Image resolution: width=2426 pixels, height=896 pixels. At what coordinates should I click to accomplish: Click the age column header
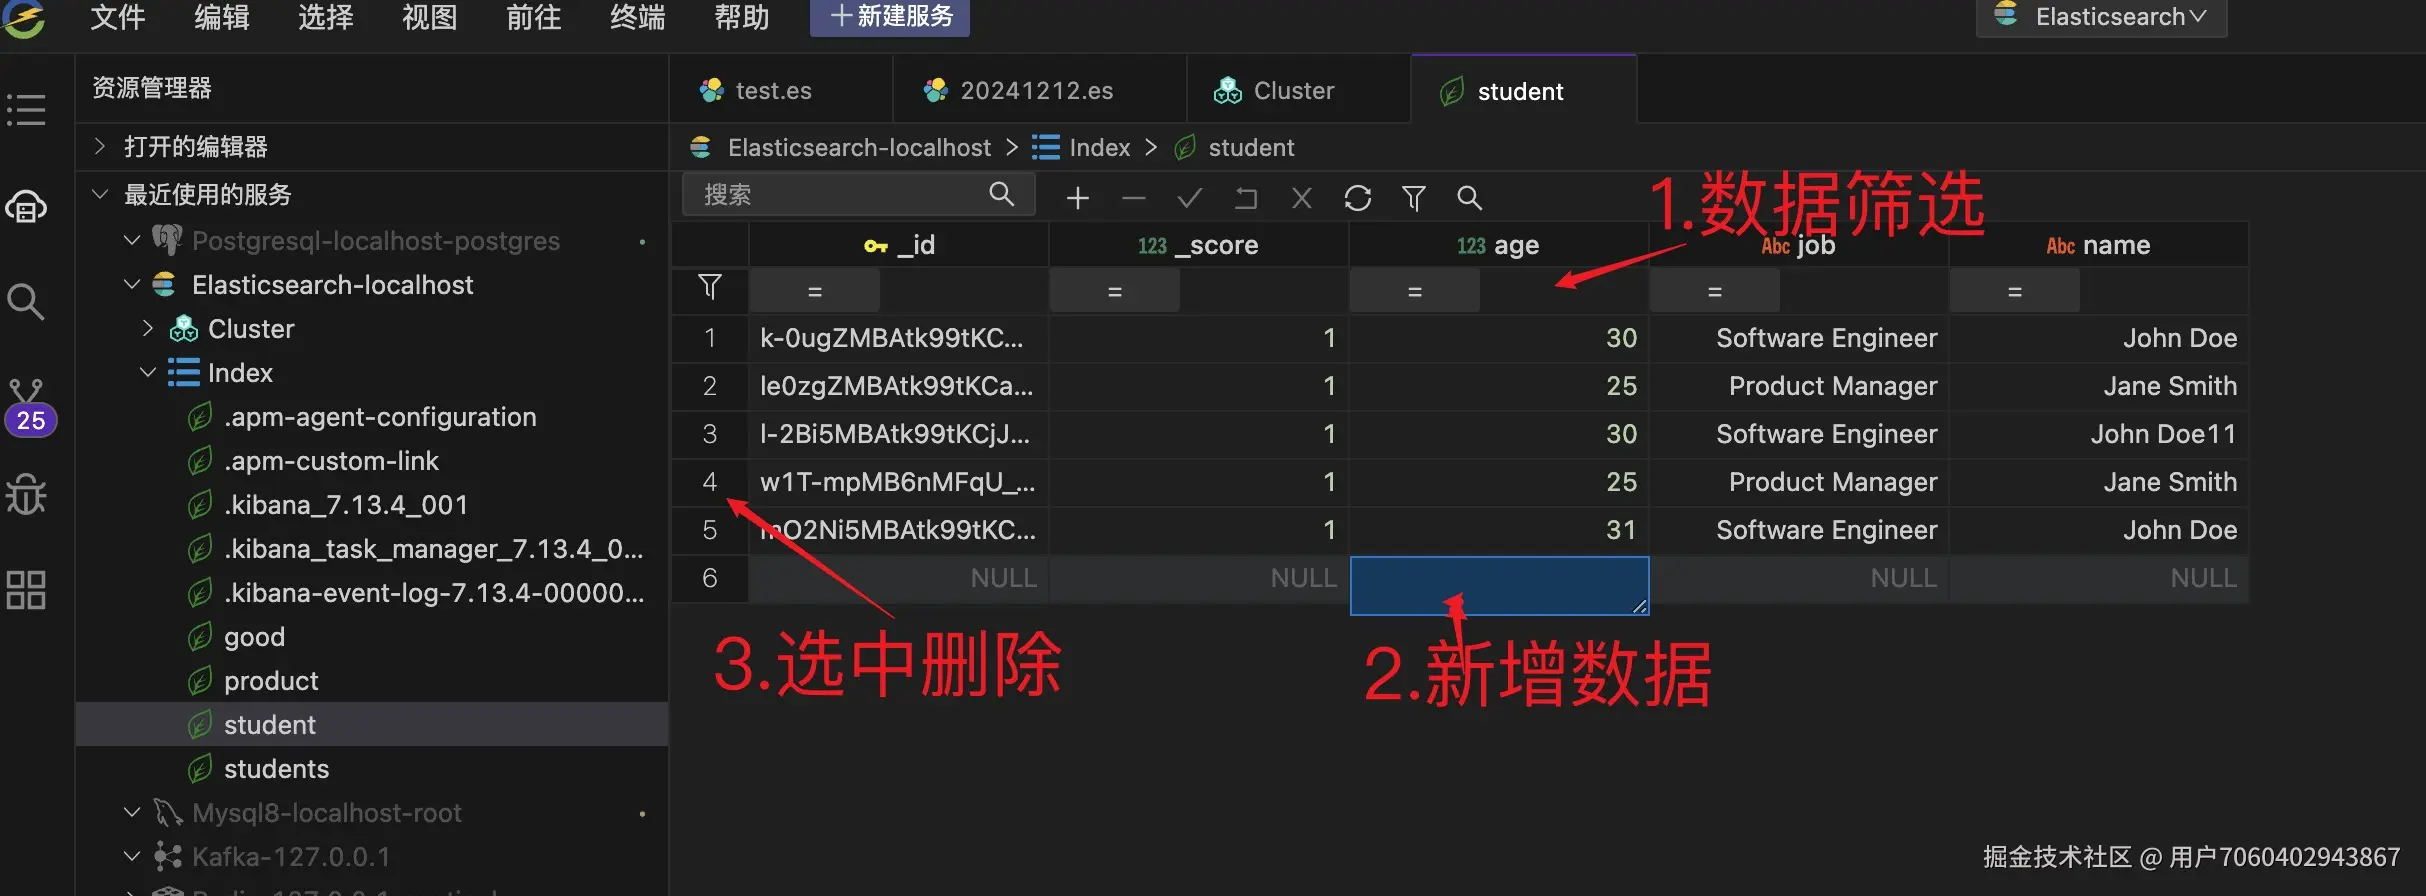pyautogui.click(x=1498, y=245)
